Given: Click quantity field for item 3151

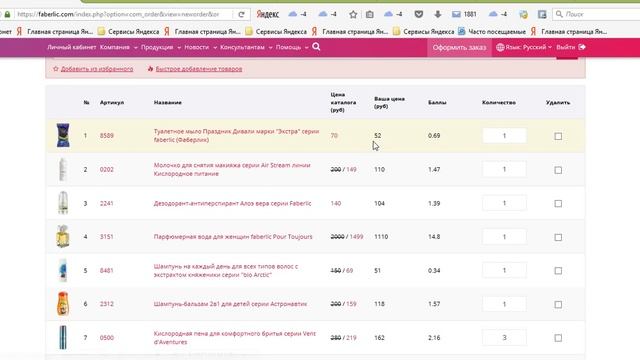Looking at the screenshot, I should (504, 237).
